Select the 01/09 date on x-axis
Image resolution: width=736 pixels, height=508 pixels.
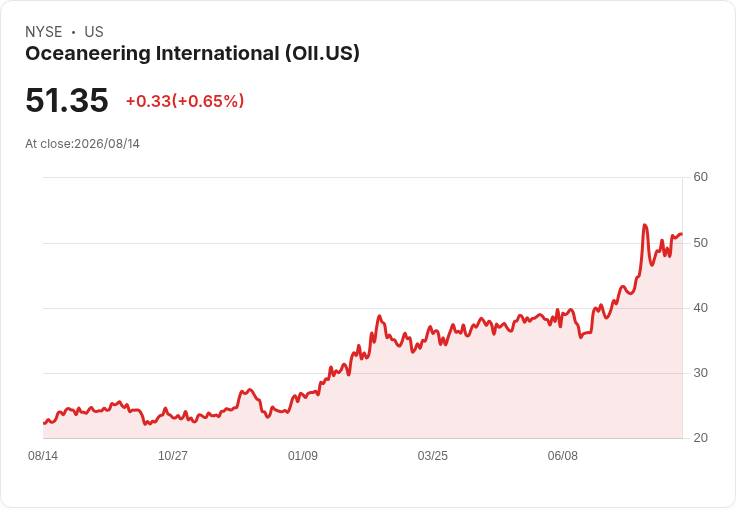(303, 456)
